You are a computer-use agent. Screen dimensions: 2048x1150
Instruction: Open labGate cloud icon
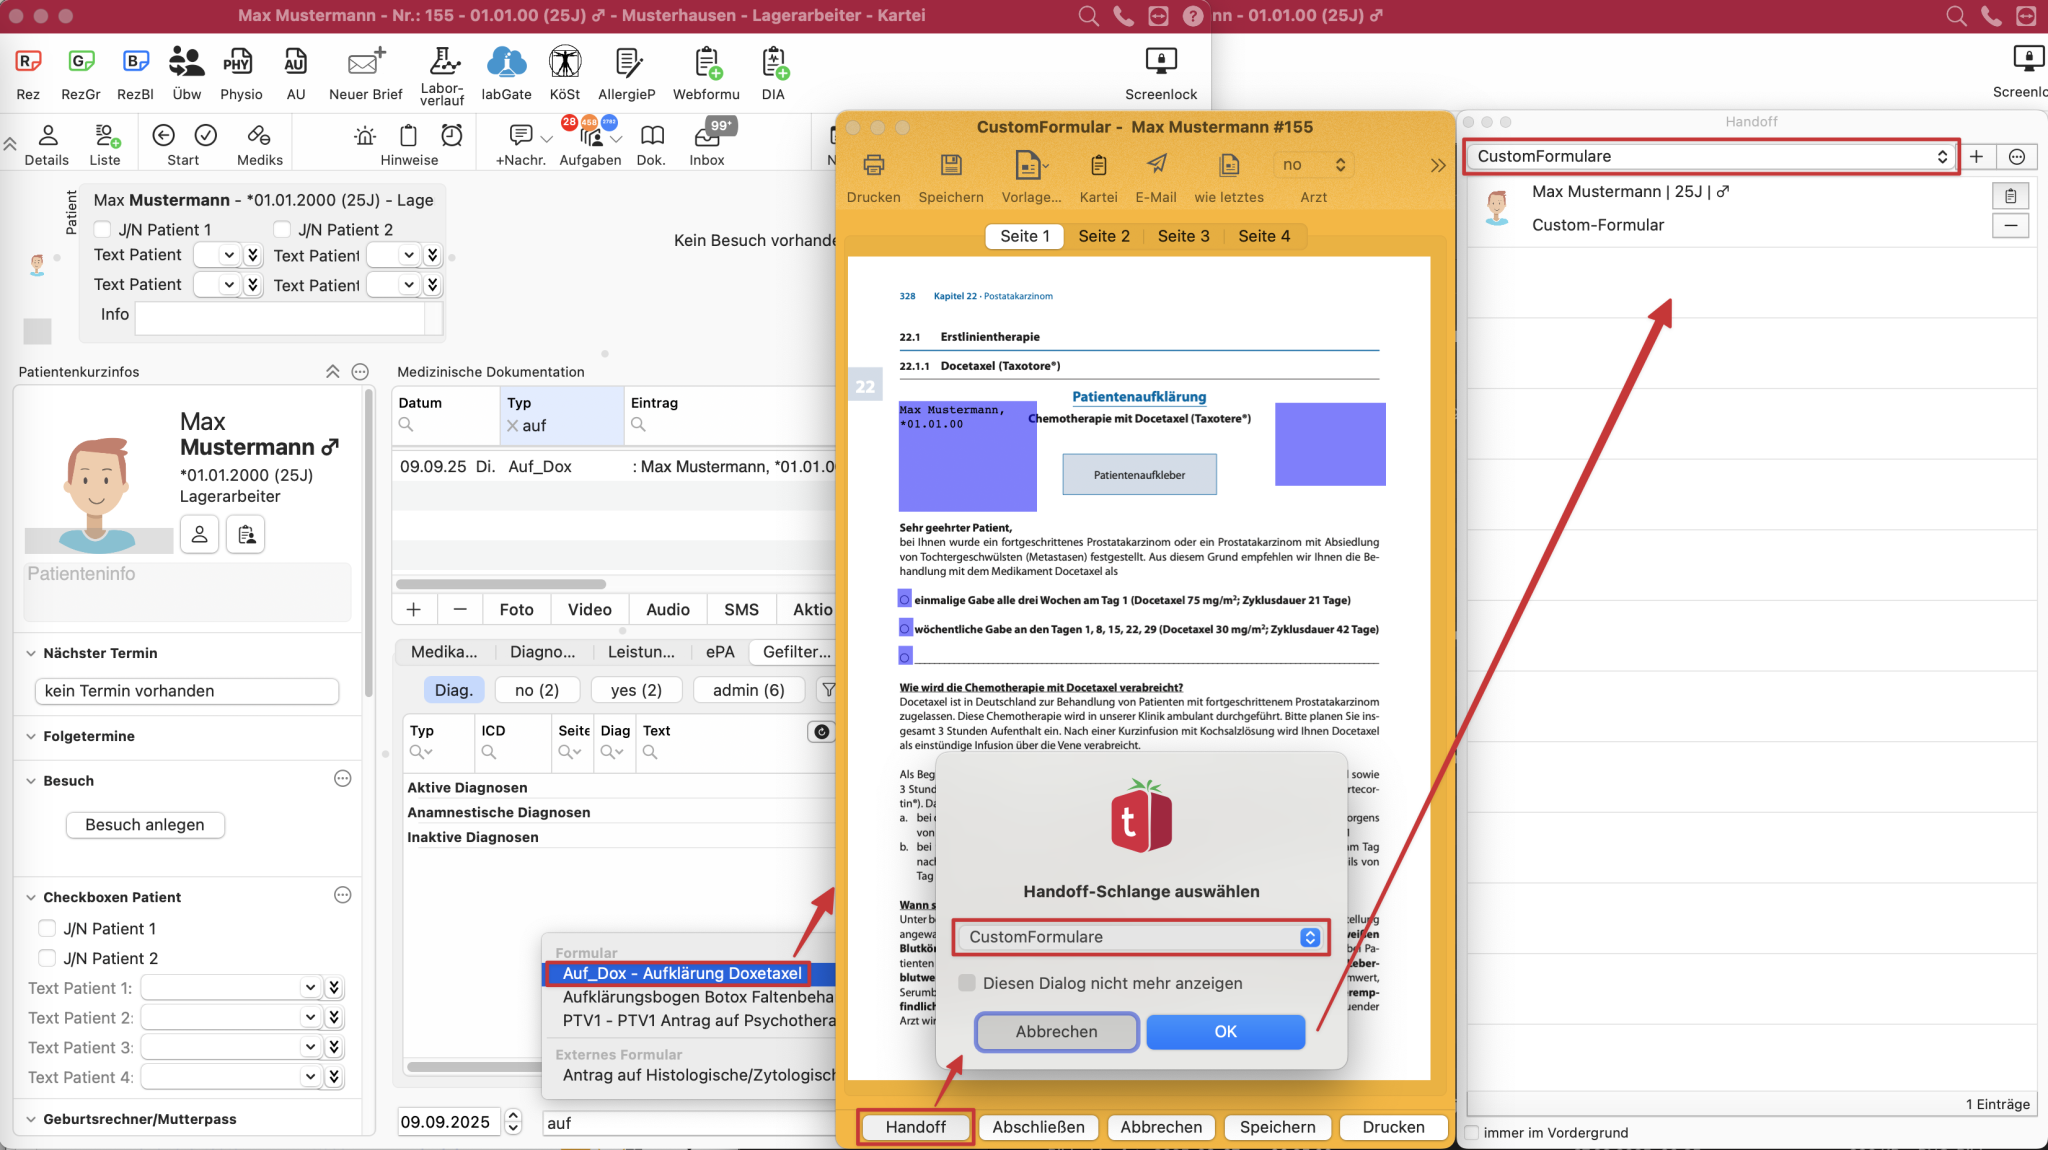506,62
